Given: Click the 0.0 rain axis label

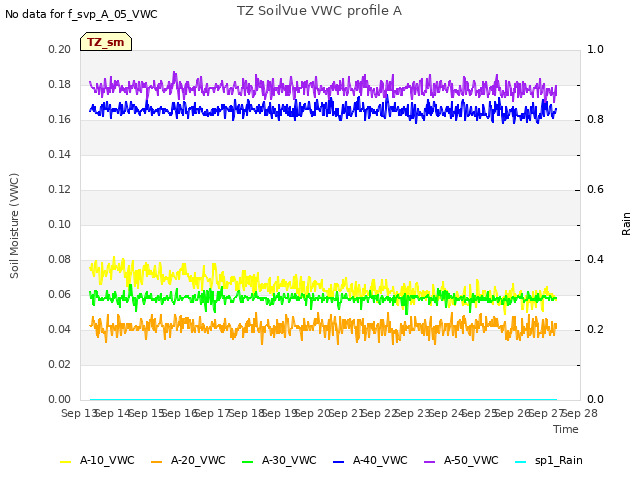Looking at the screenshot, I should (595, 399).
